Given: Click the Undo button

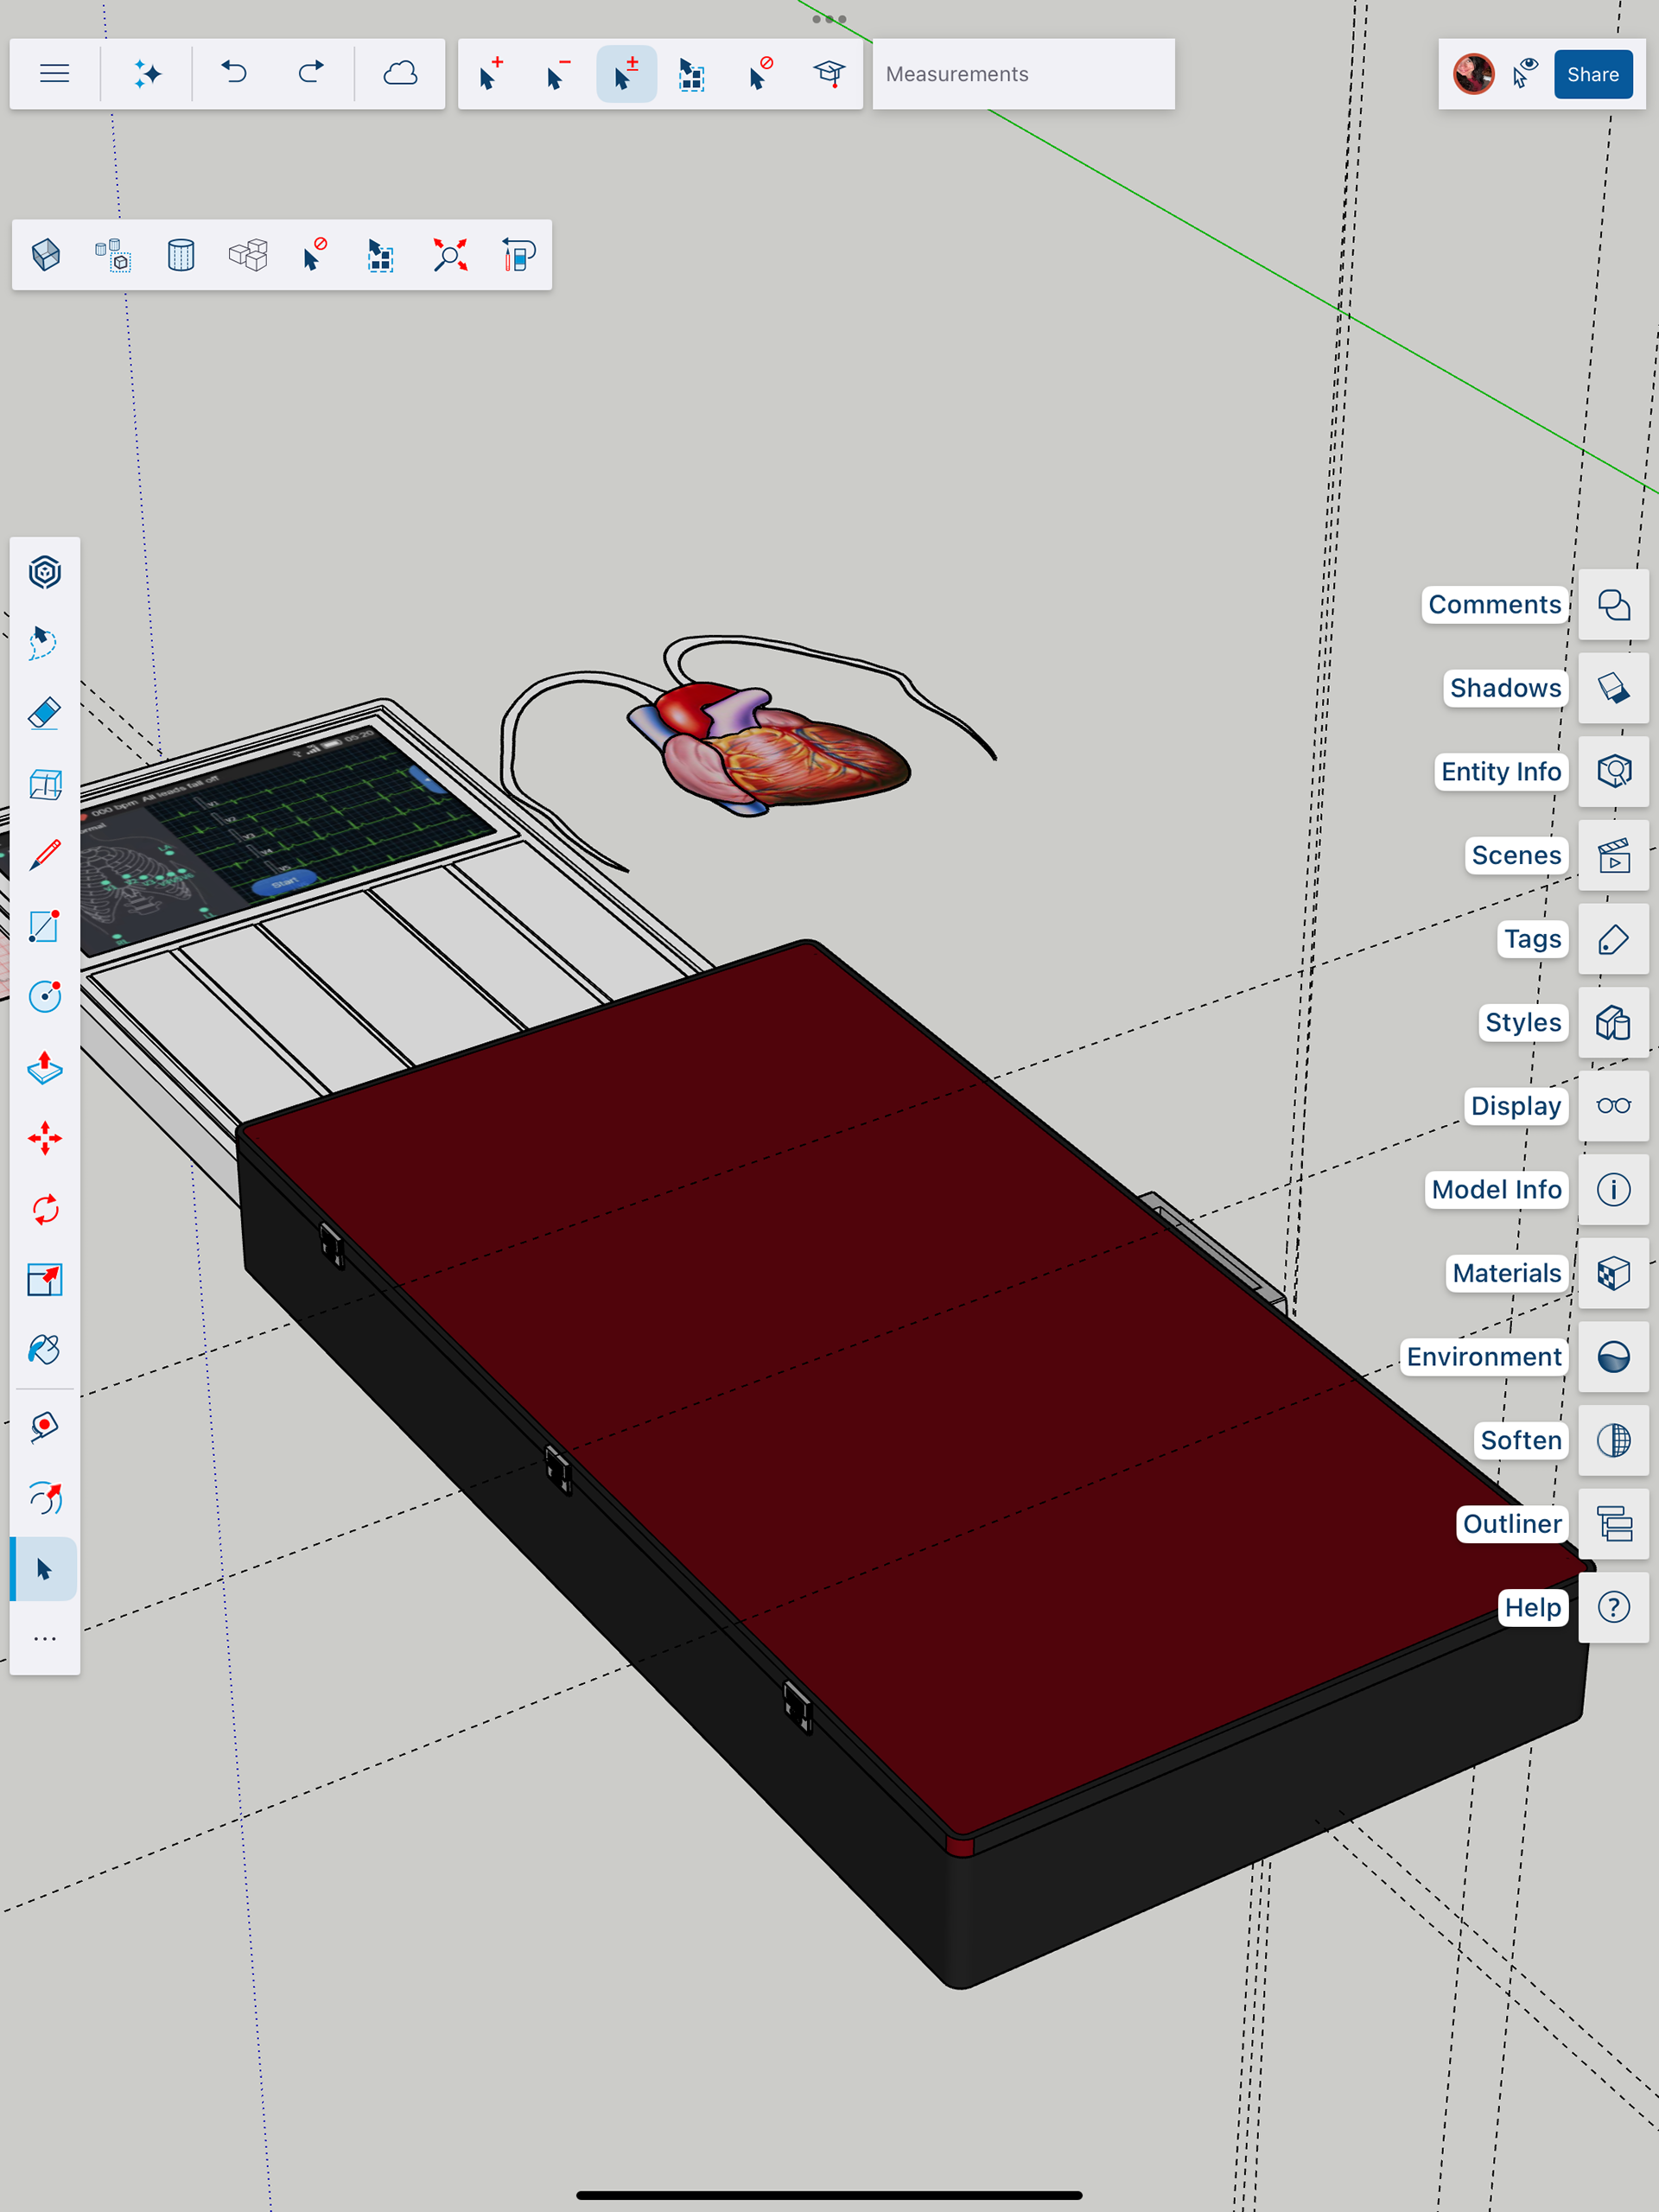Looking at the screenshot, I should [x=234, y=74].
